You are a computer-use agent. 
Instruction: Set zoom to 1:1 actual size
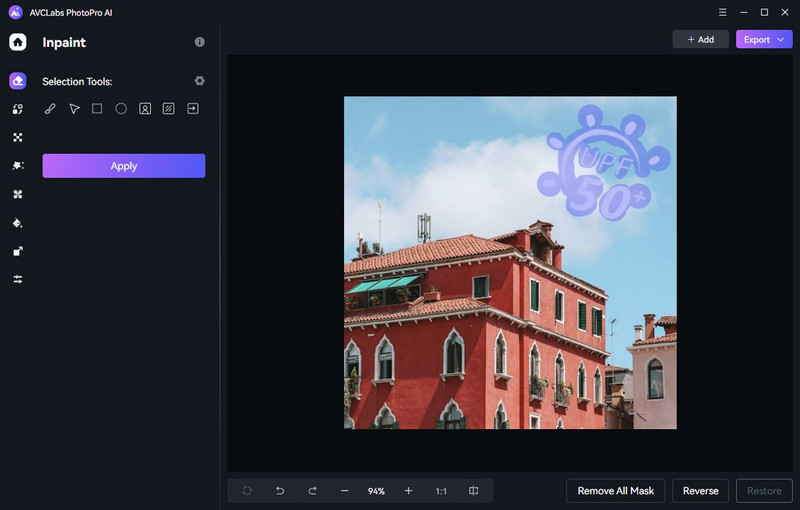(441, 491)
